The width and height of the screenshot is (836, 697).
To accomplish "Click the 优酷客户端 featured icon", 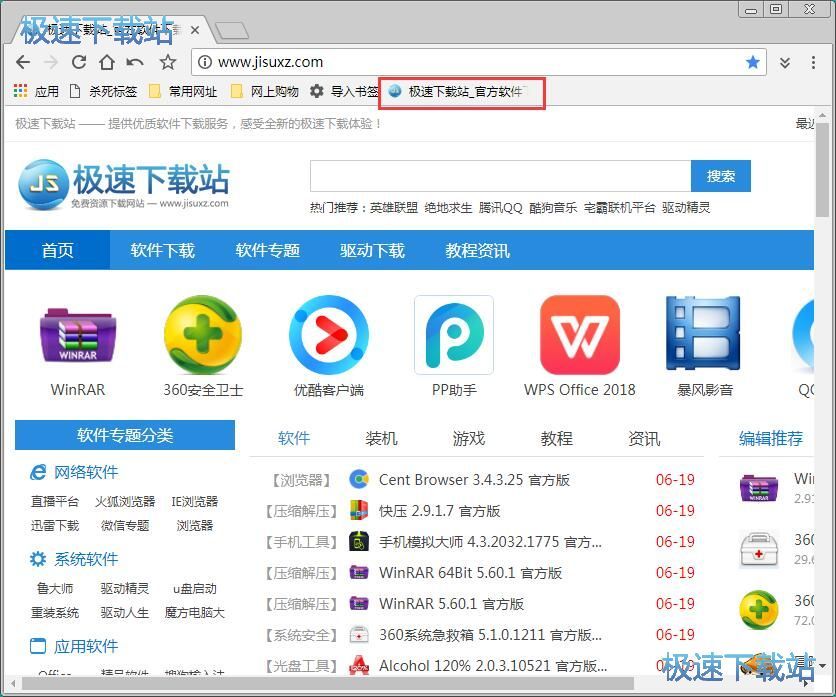I will [328, 335].
